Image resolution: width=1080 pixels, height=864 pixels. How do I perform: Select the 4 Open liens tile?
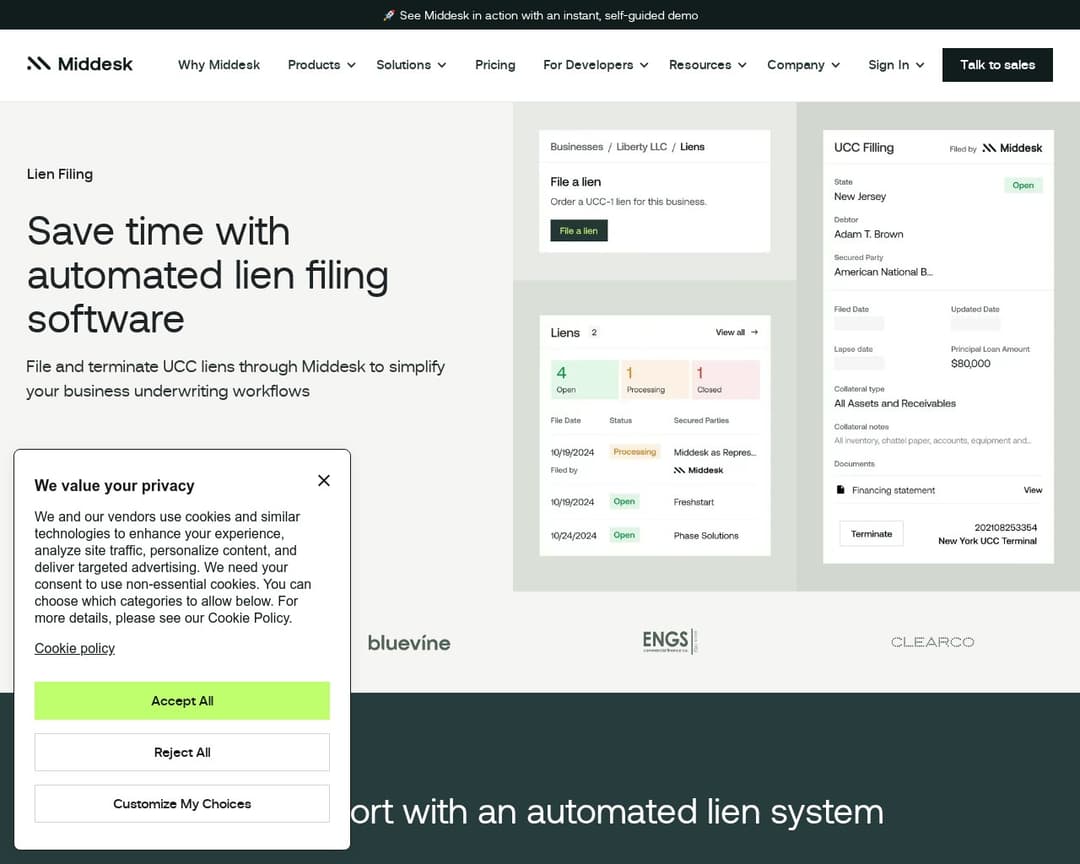584,380
